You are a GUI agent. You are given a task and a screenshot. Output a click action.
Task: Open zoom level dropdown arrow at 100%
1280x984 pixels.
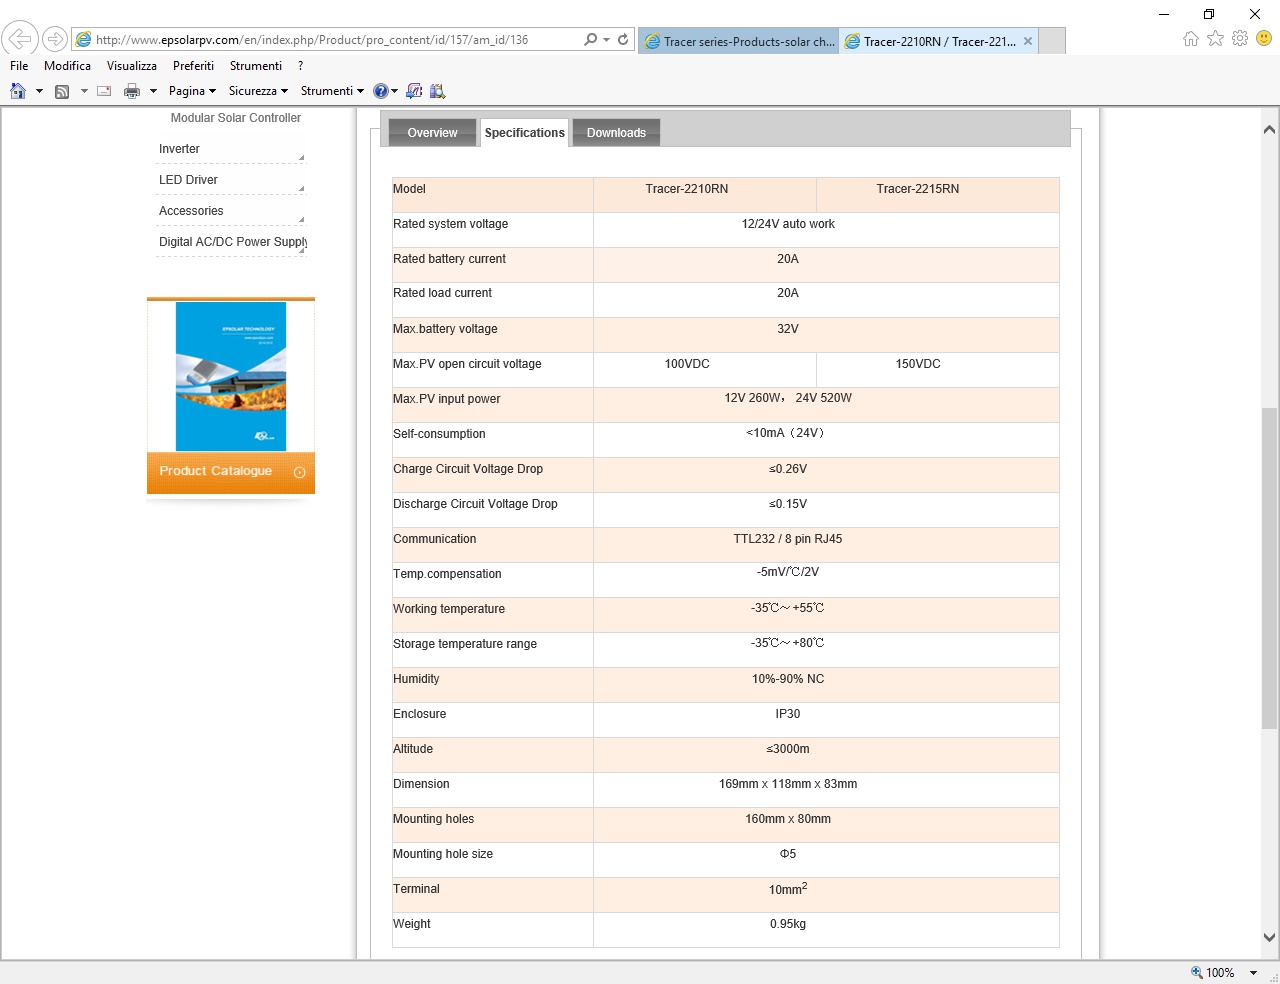tap(1253, 973)
